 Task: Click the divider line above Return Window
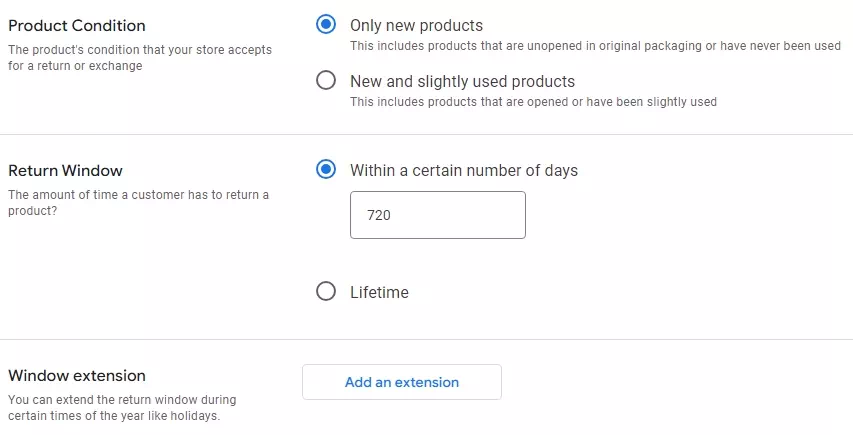(x=426, y=134)
